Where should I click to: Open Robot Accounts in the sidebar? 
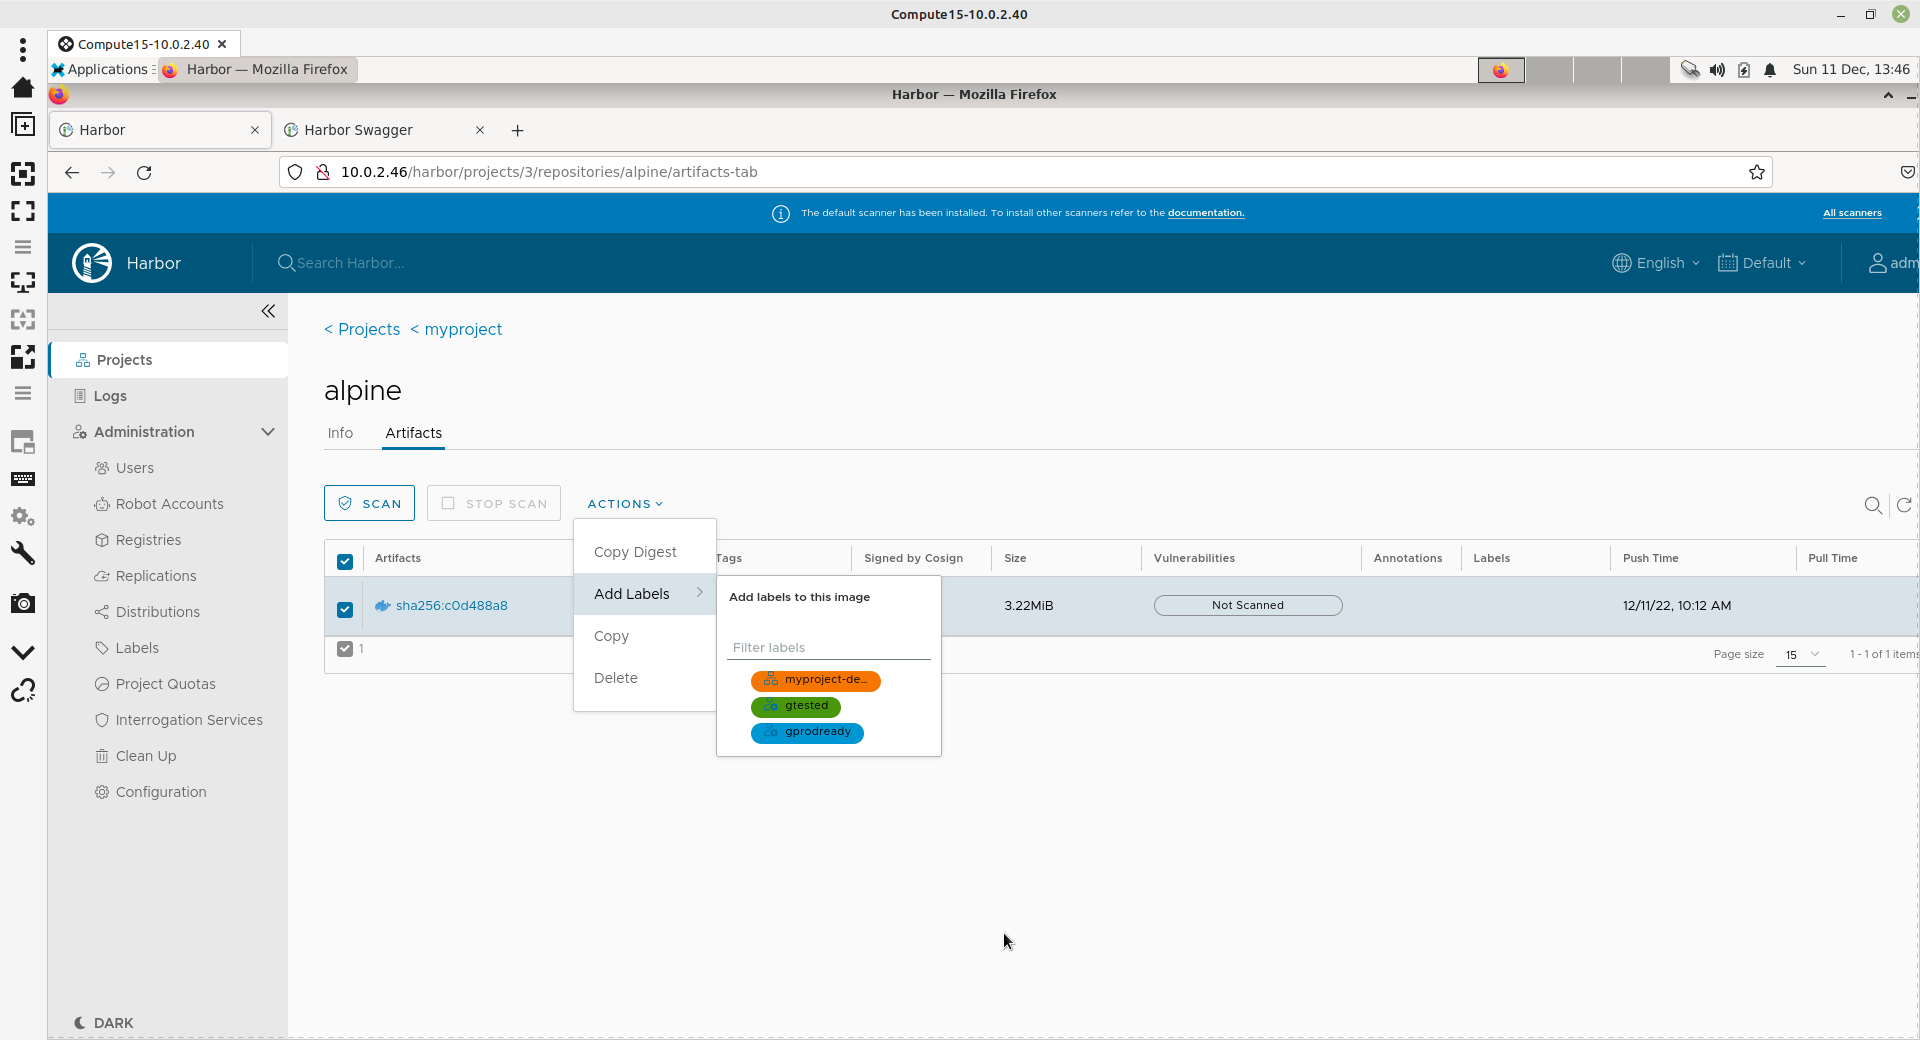169,504
